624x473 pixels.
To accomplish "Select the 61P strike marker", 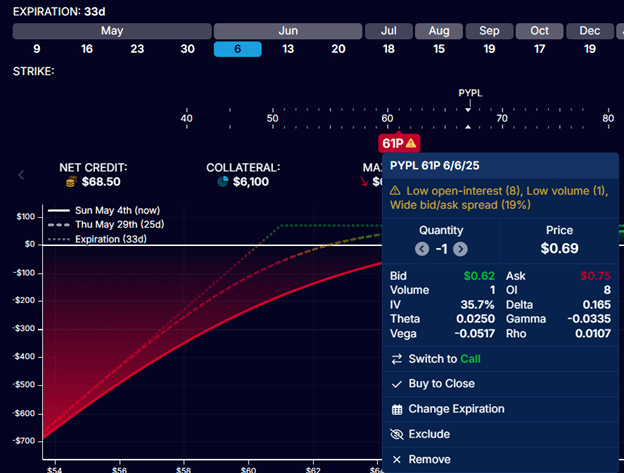I will click(x=399, y=143).
